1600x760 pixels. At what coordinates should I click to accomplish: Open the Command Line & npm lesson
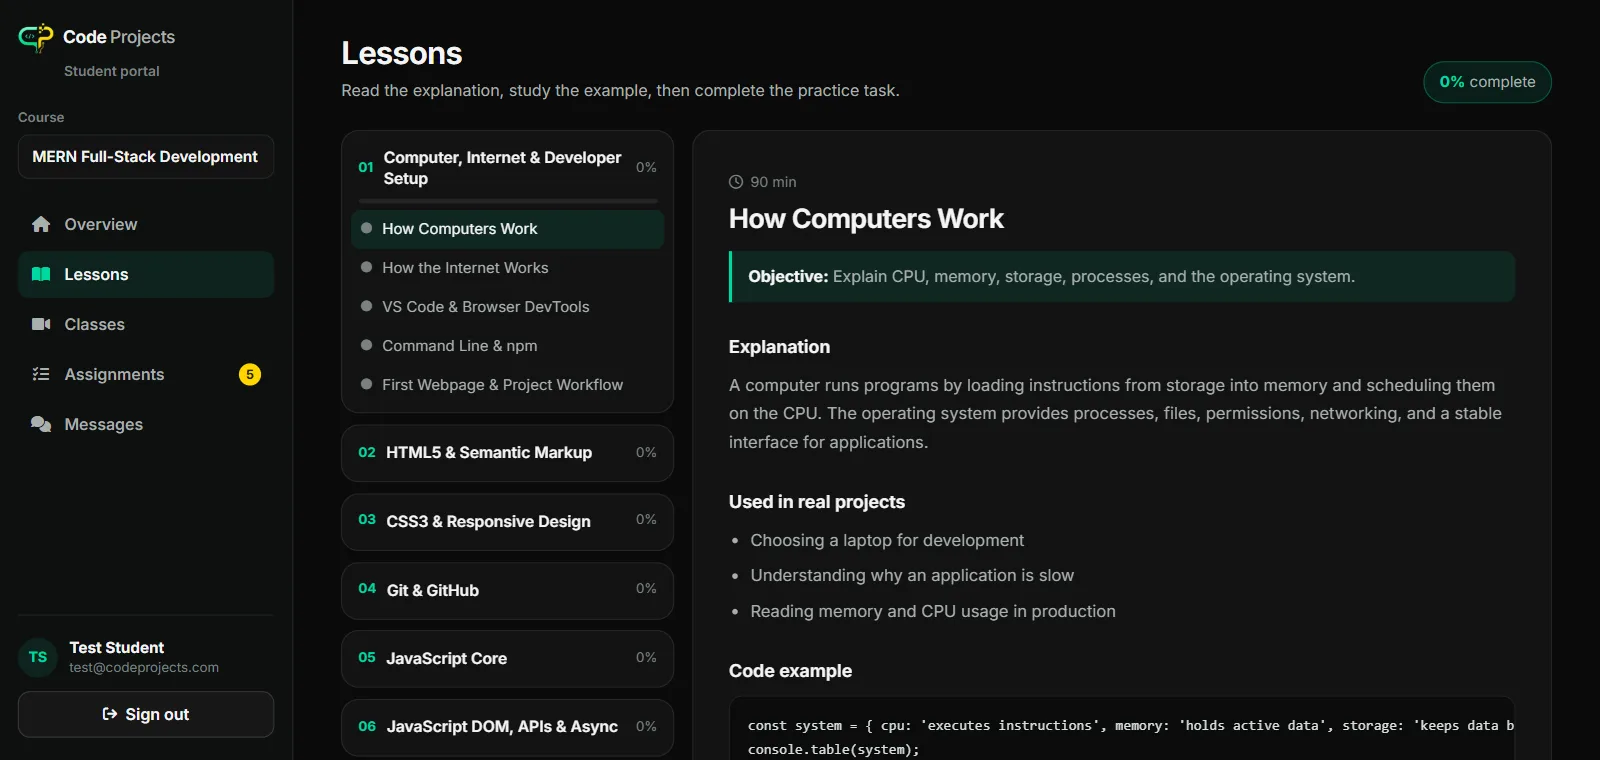pyautogui.click(x=507, y=346)
